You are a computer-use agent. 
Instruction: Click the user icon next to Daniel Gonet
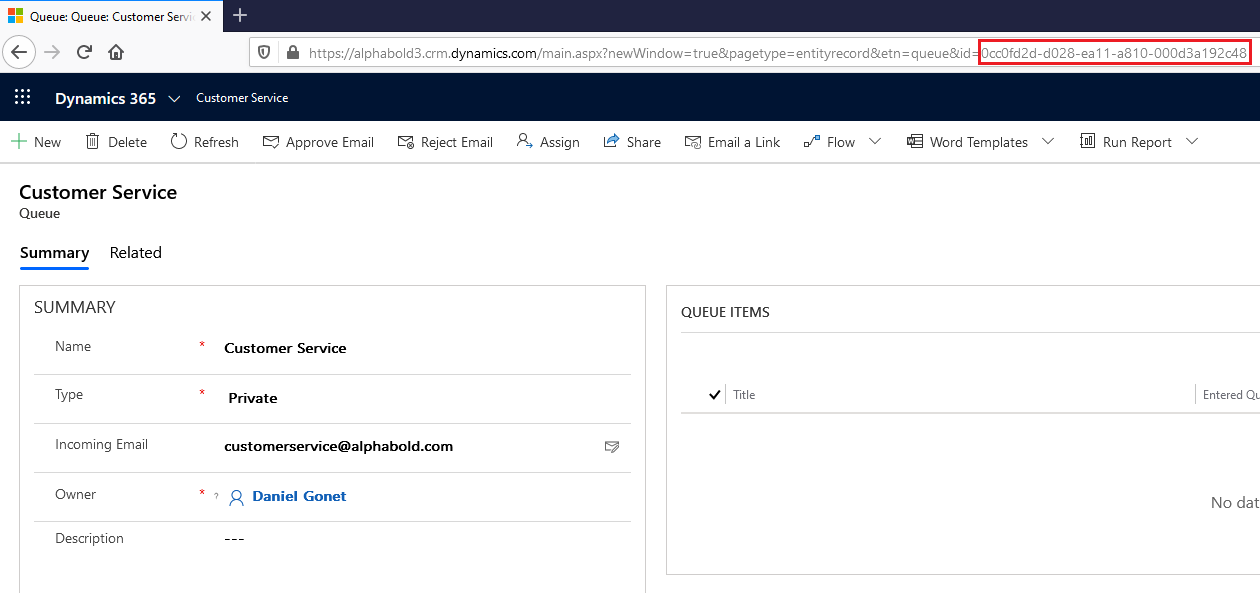(x=237, y=497)
